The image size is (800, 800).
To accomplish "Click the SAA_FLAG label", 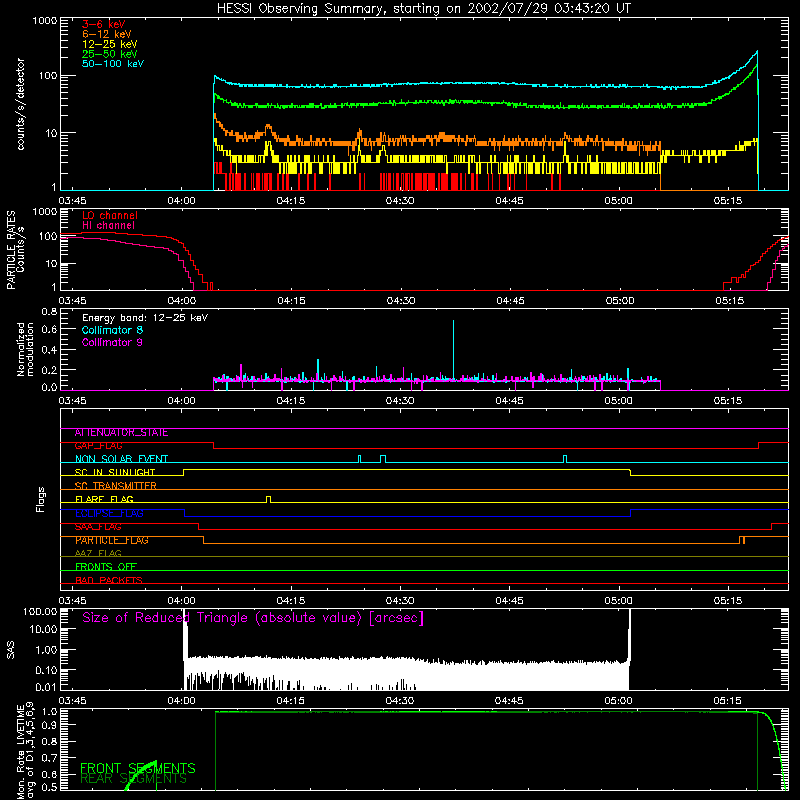I will (x=98, y=527).
